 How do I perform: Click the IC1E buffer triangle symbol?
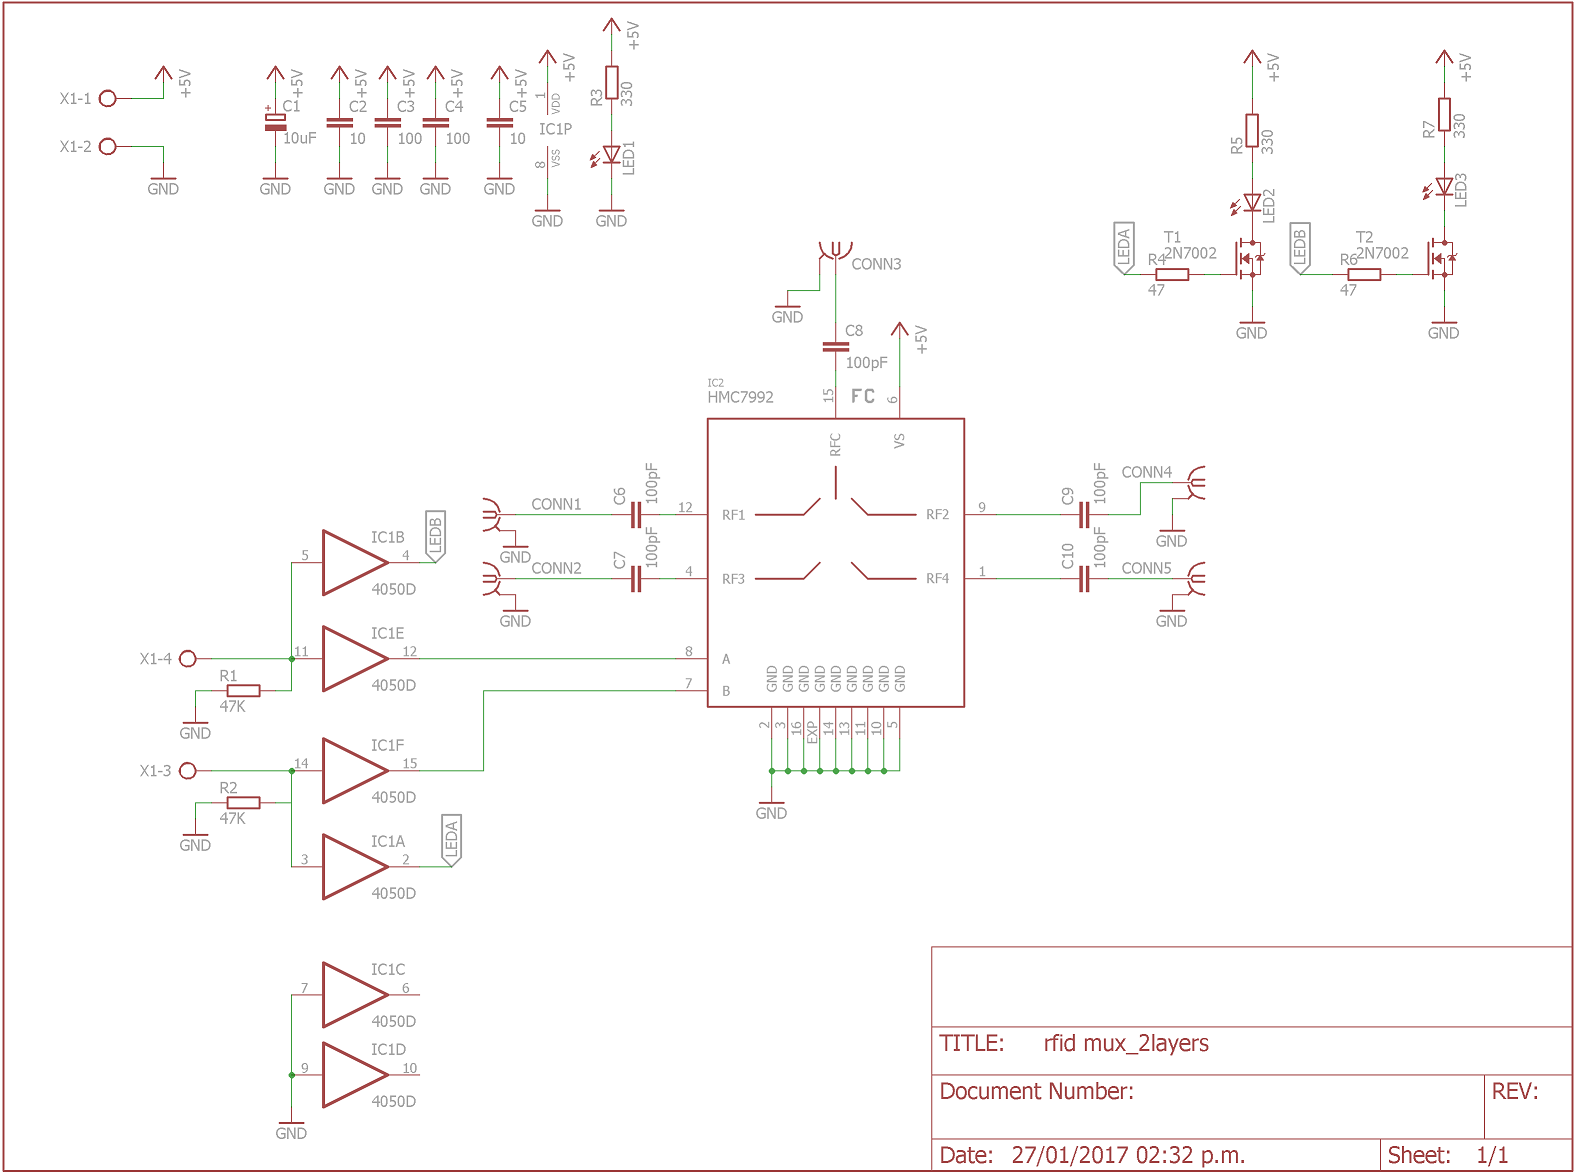355,659
